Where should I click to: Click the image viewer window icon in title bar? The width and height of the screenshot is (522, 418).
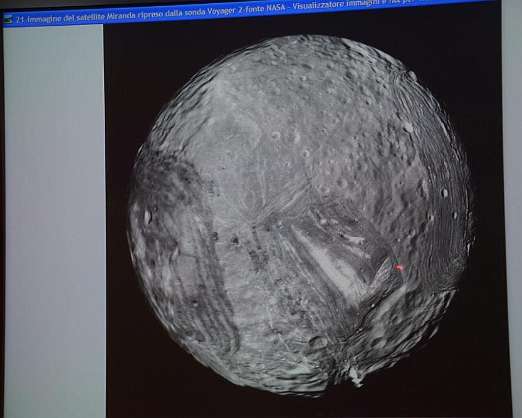click(8, 19)
